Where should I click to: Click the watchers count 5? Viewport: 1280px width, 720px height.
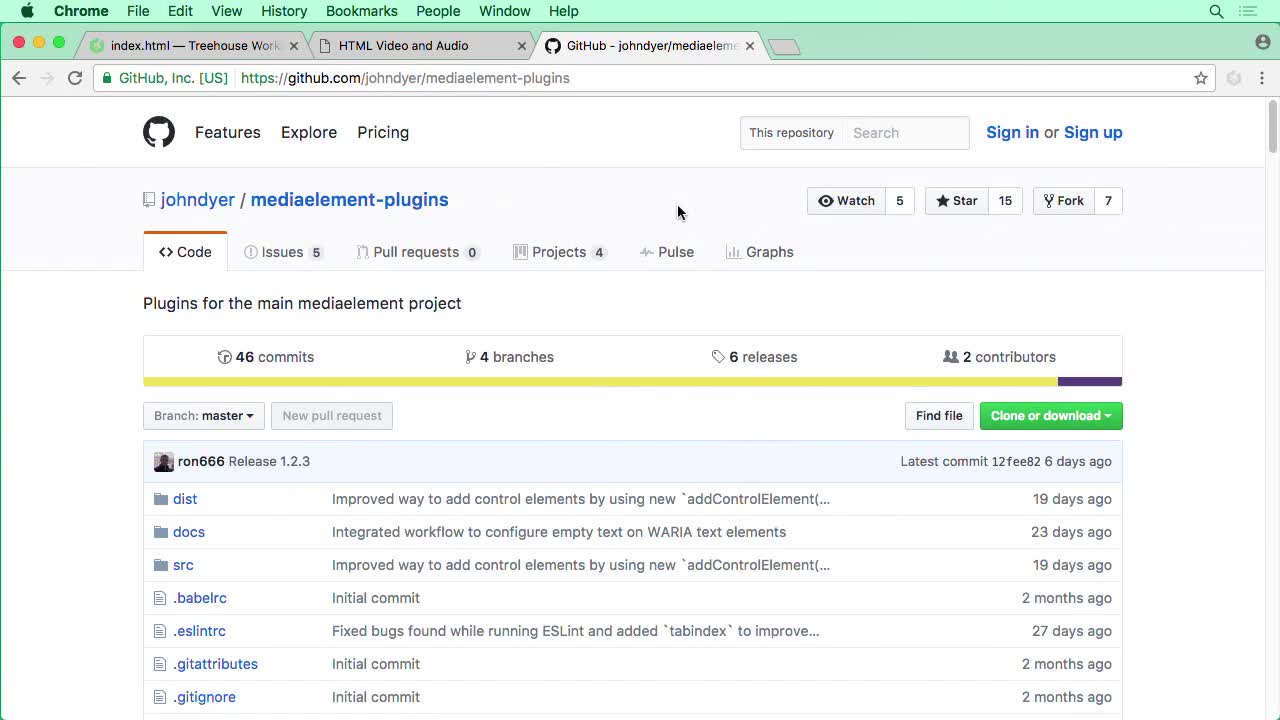point(899,201)
